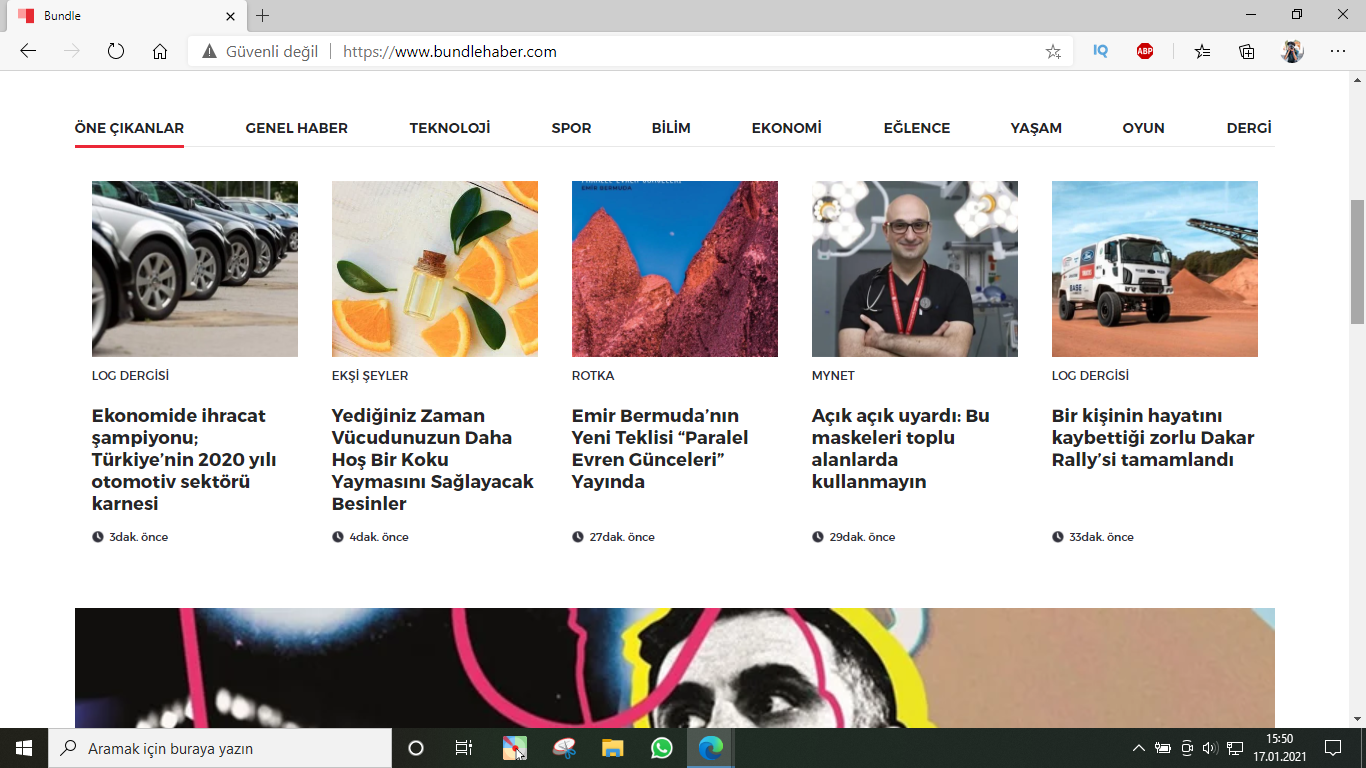The width and height of the screenshot is (1366, 768).
Task: Open the ABP ad blocker extension
Action: [1145, 51]
